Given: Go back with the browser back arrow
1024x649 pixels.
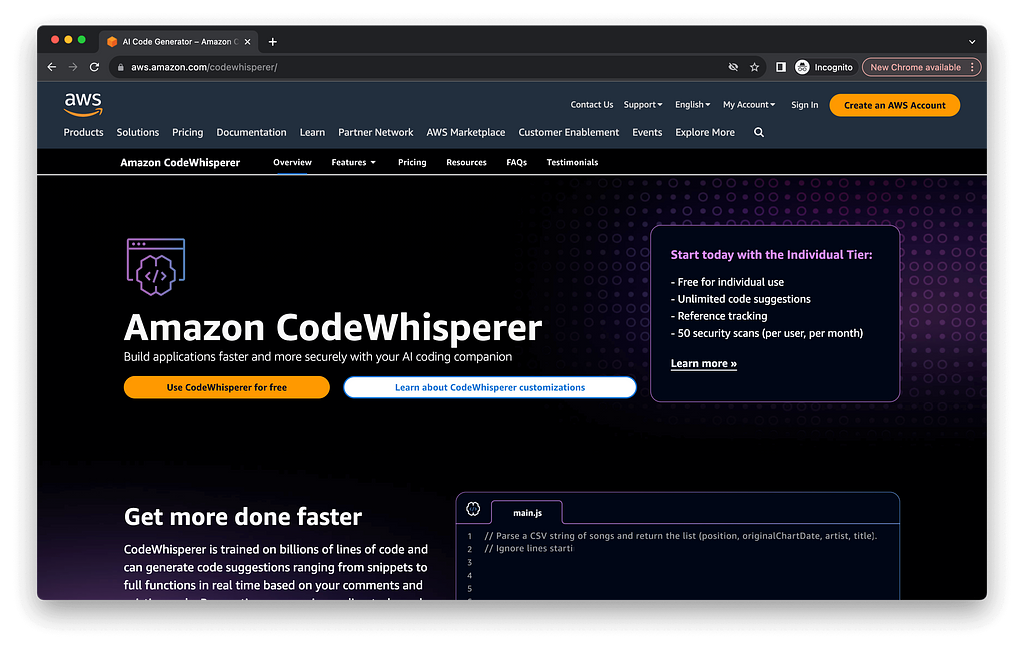Looking at the screenshot, I should pyautogui.click(x=52, y=67).
